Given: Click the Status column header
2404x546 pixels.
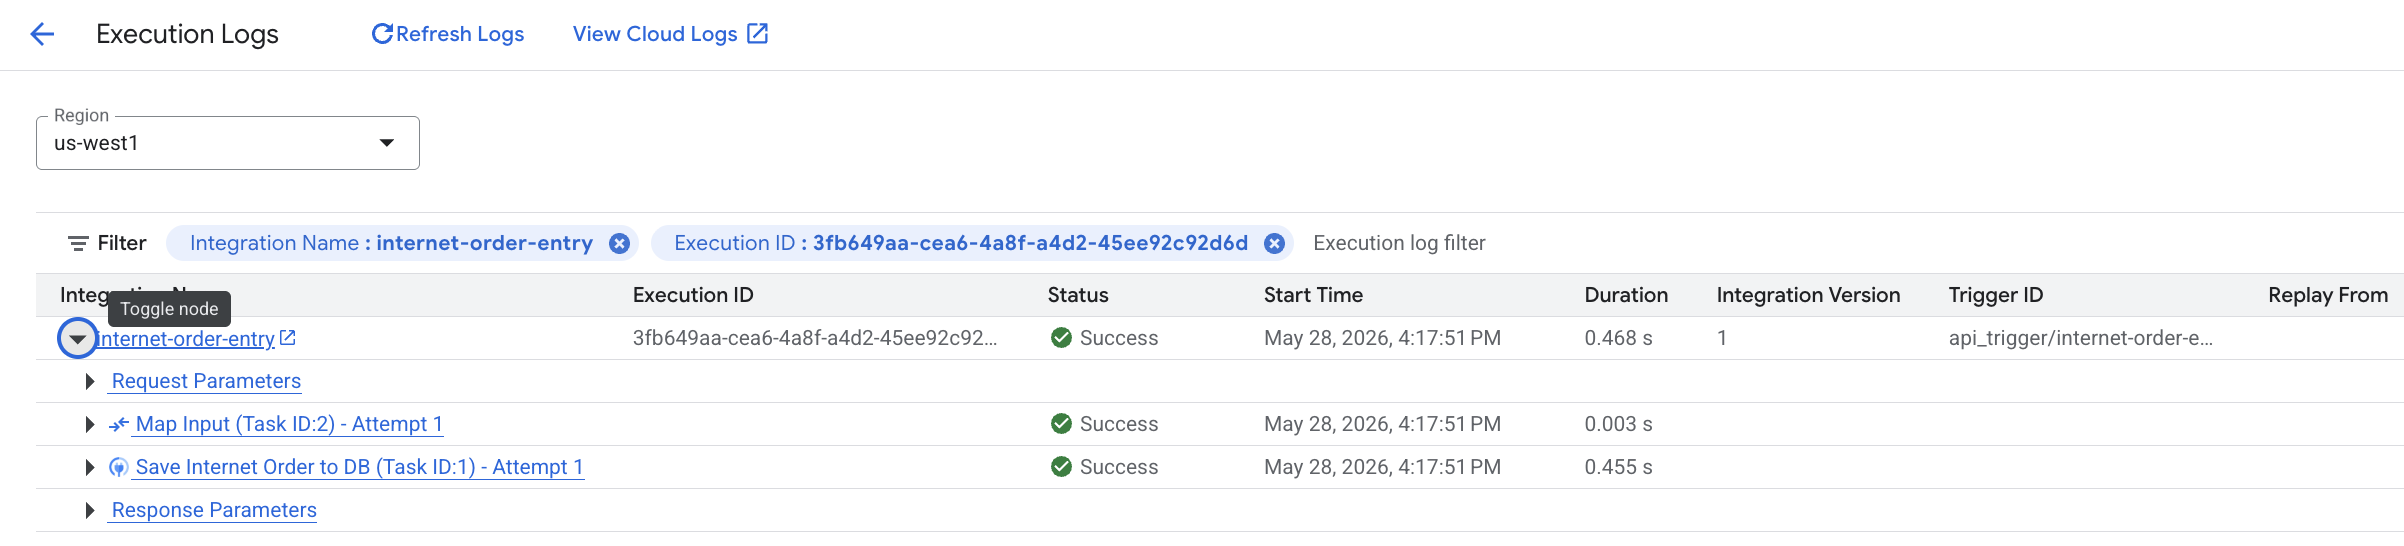Looking at the screenshot, I should (1078, 295).
